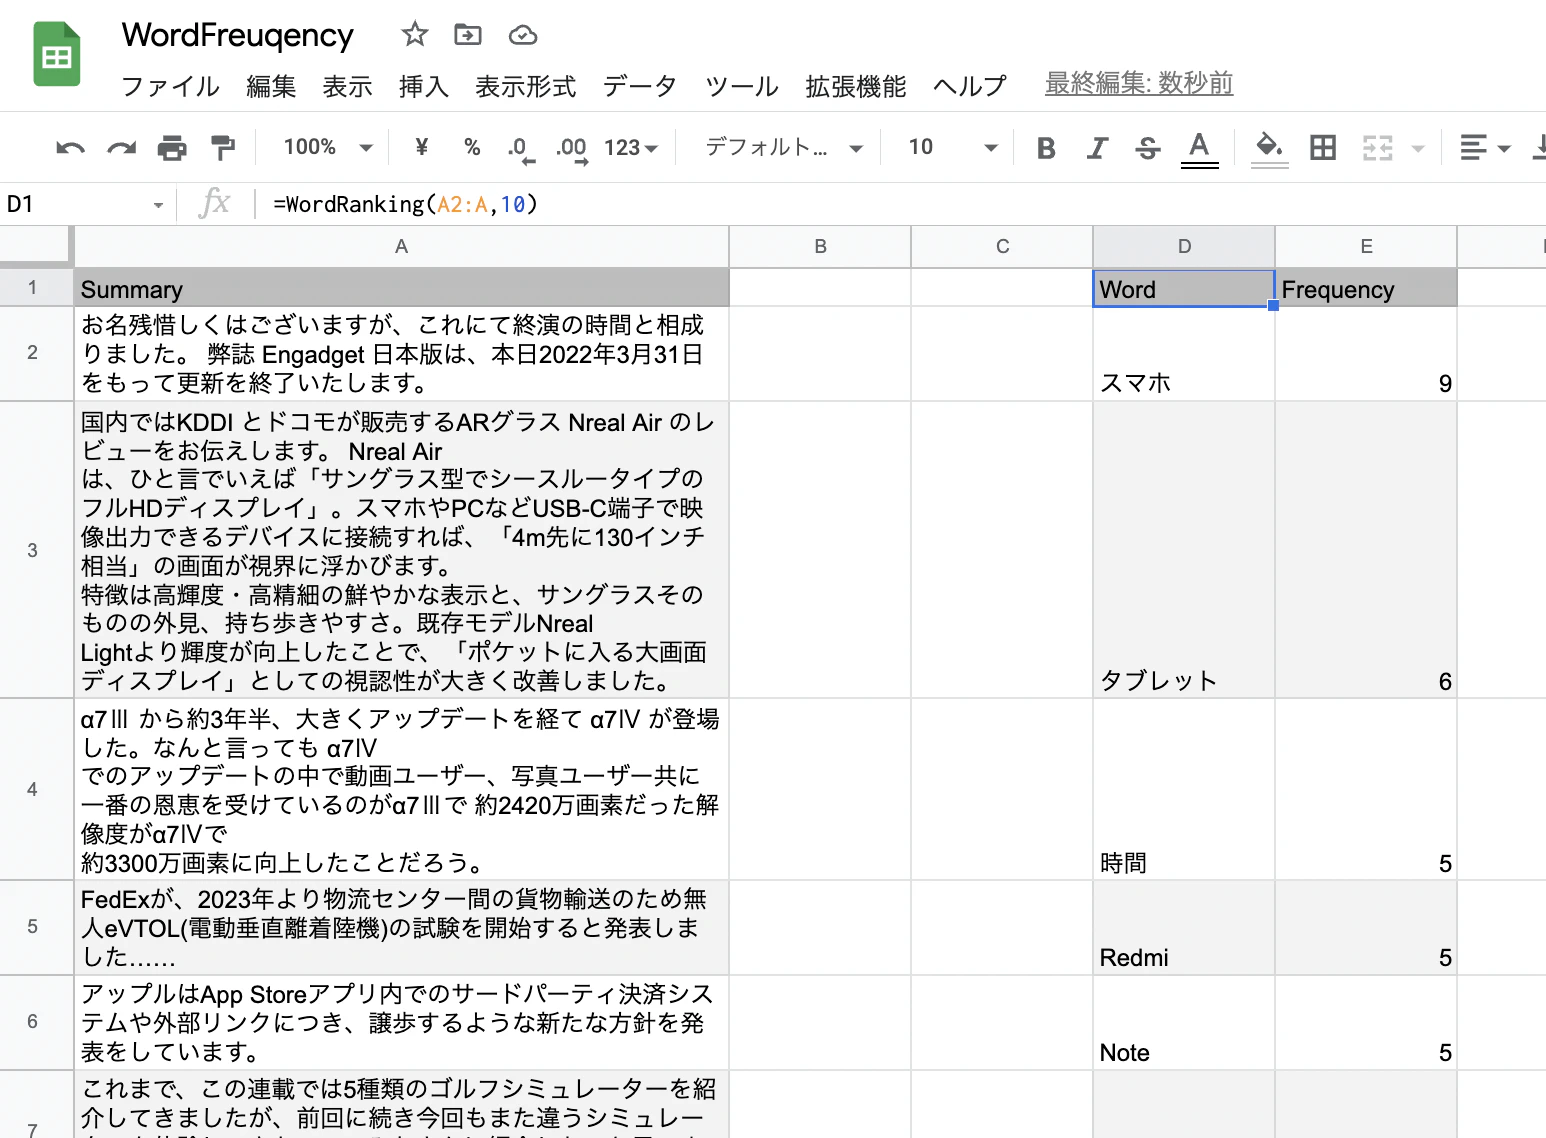Click the WordFreuqency document title

pyautogui.click(x=238, y=35)
